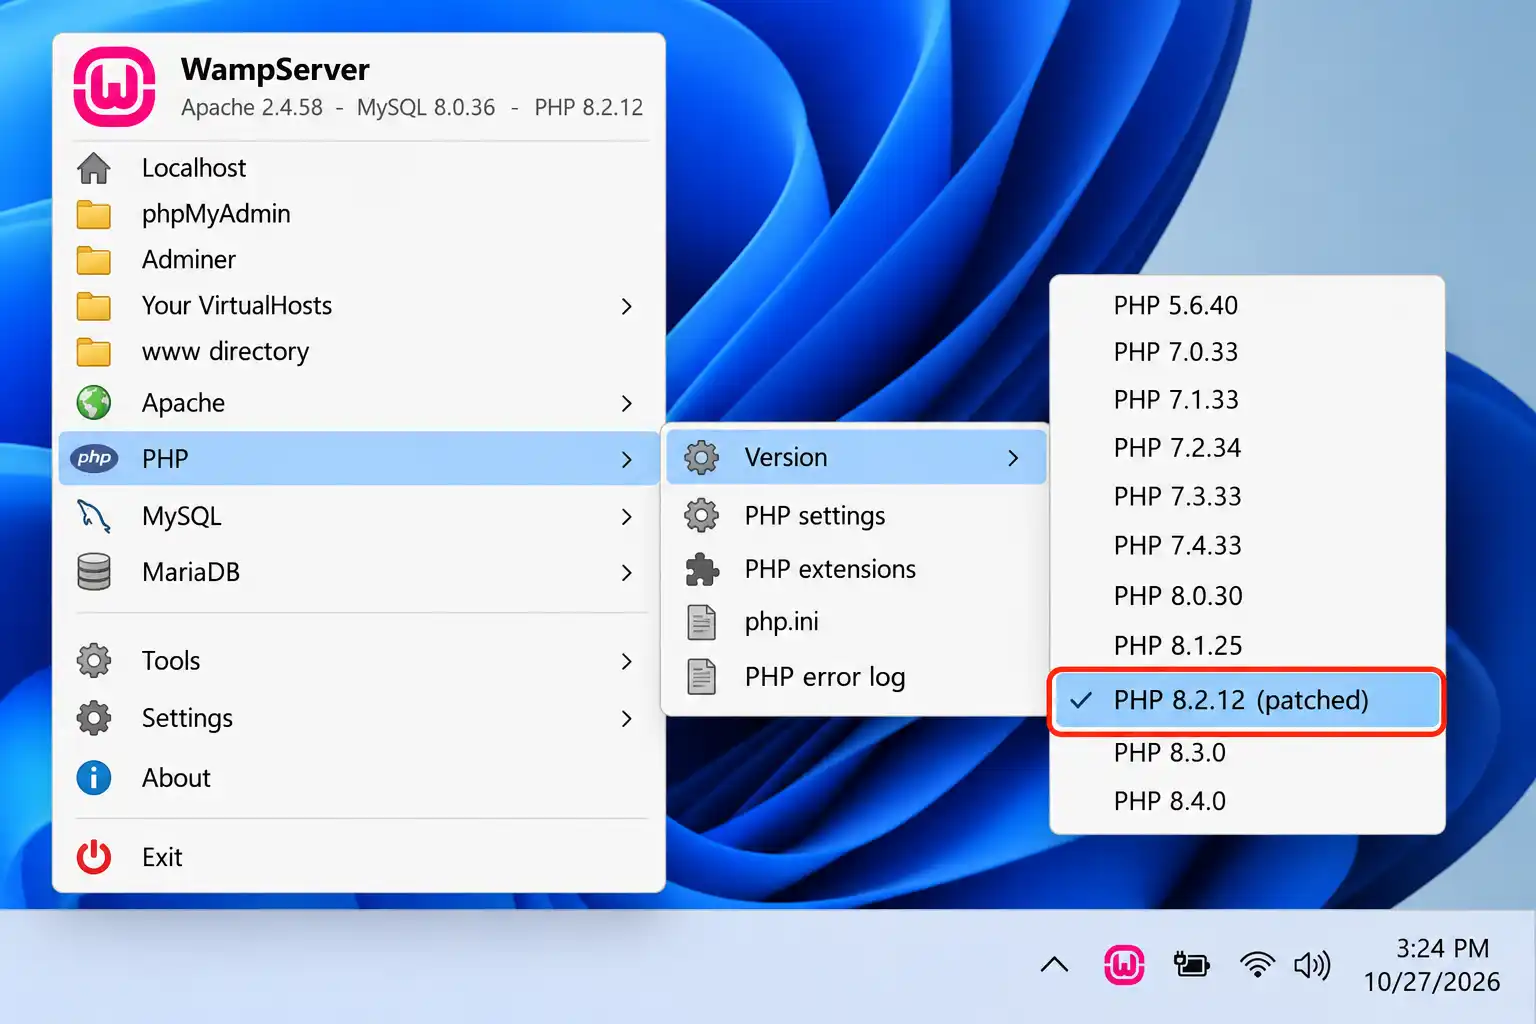The width and height of the screenshot is (1536, 1024).
Task: Expand the MariaDB submenu arrow
Action: click(x=627, y=572)
